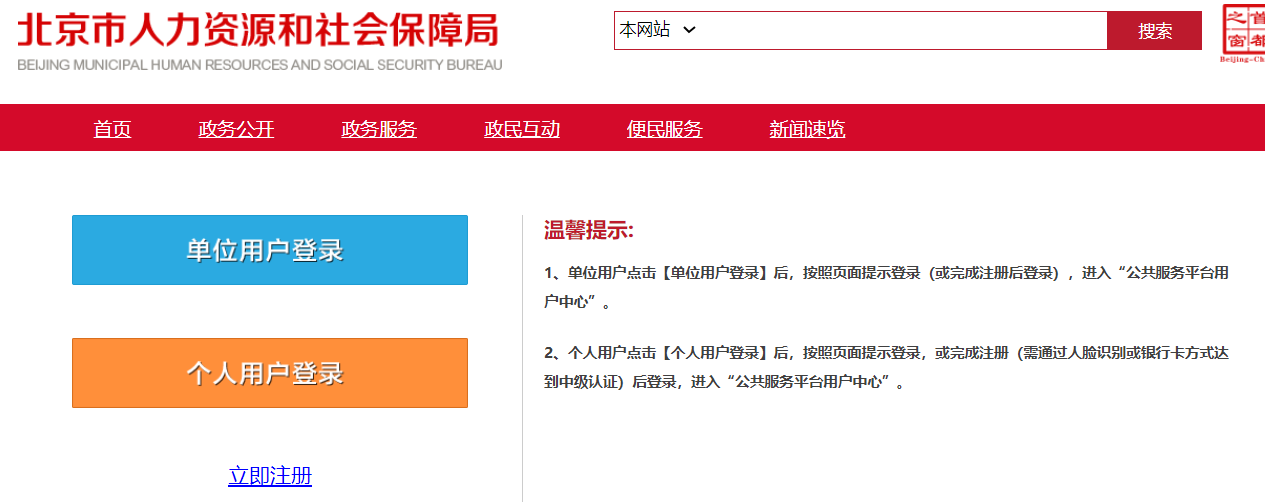Click the tip text starting '1、单位用户点击'

(x=887, y=287)
